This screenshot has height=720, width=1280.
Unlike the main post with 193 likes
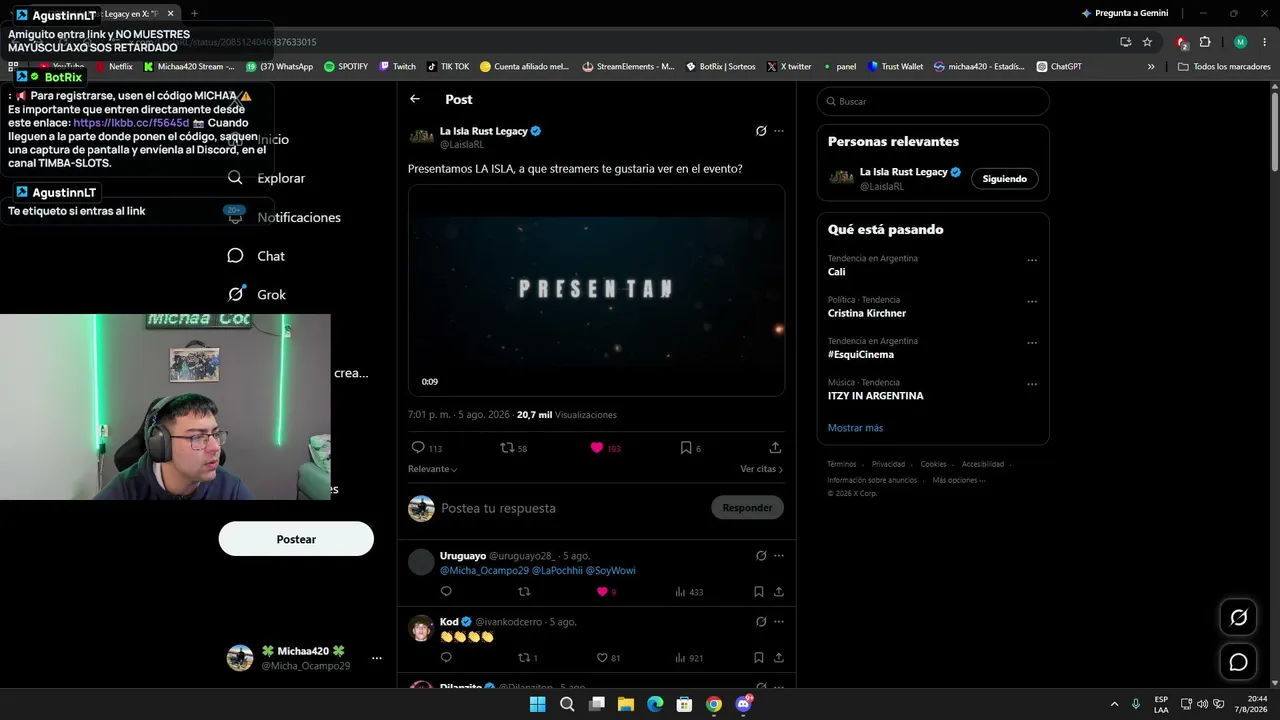tap(605, 448)
